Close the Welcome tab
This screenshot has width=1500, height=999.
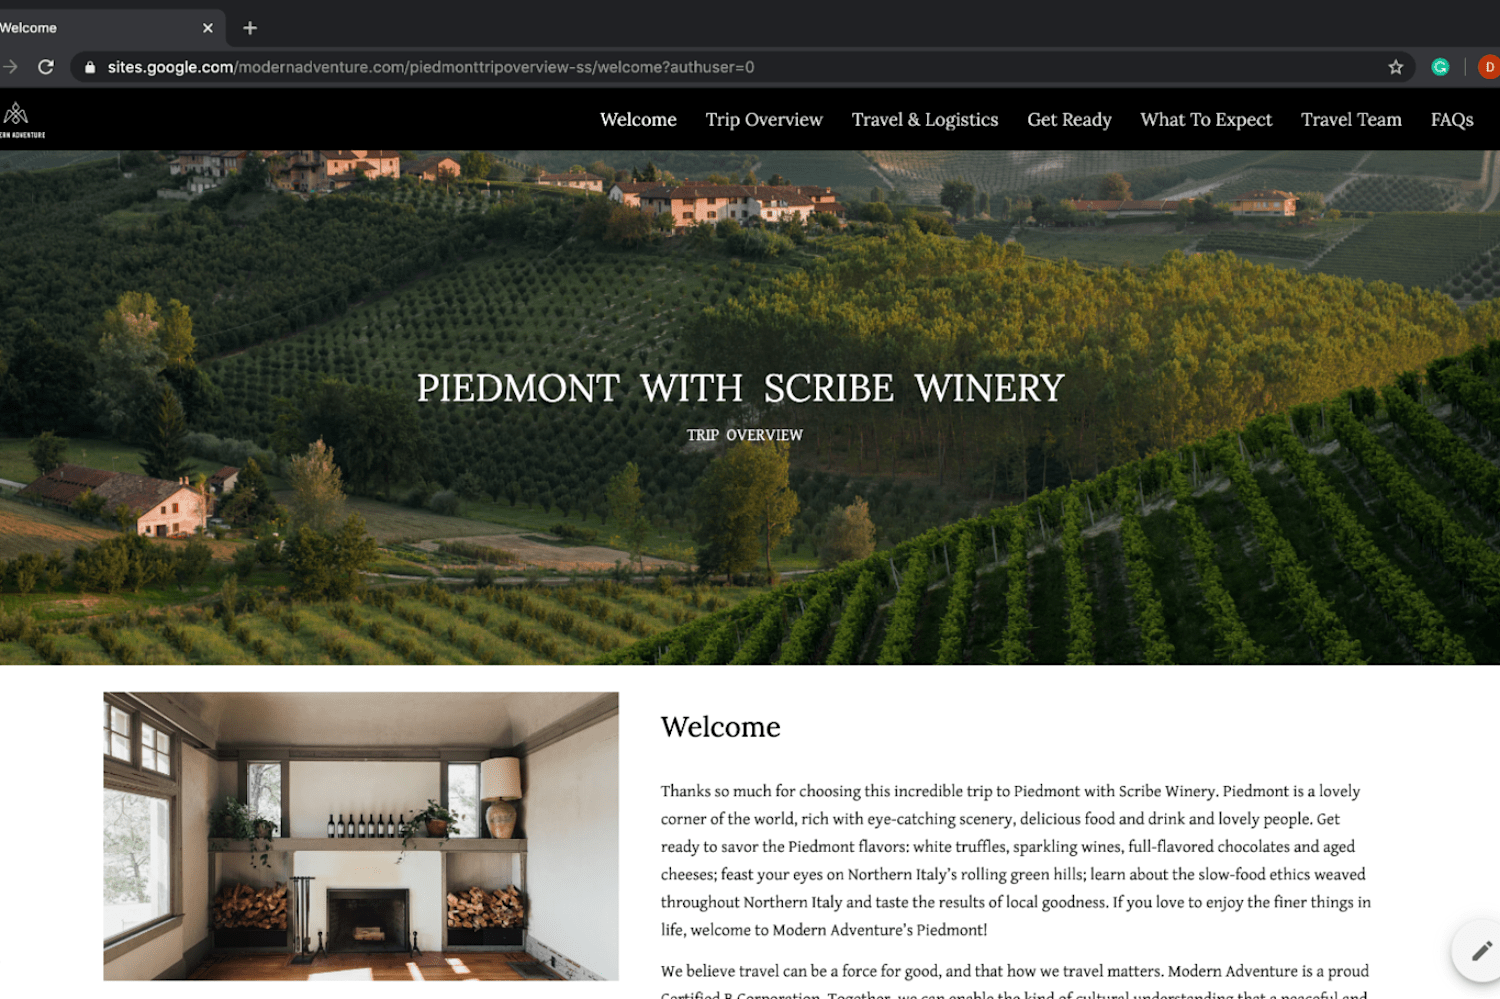(x=208, y=28)
